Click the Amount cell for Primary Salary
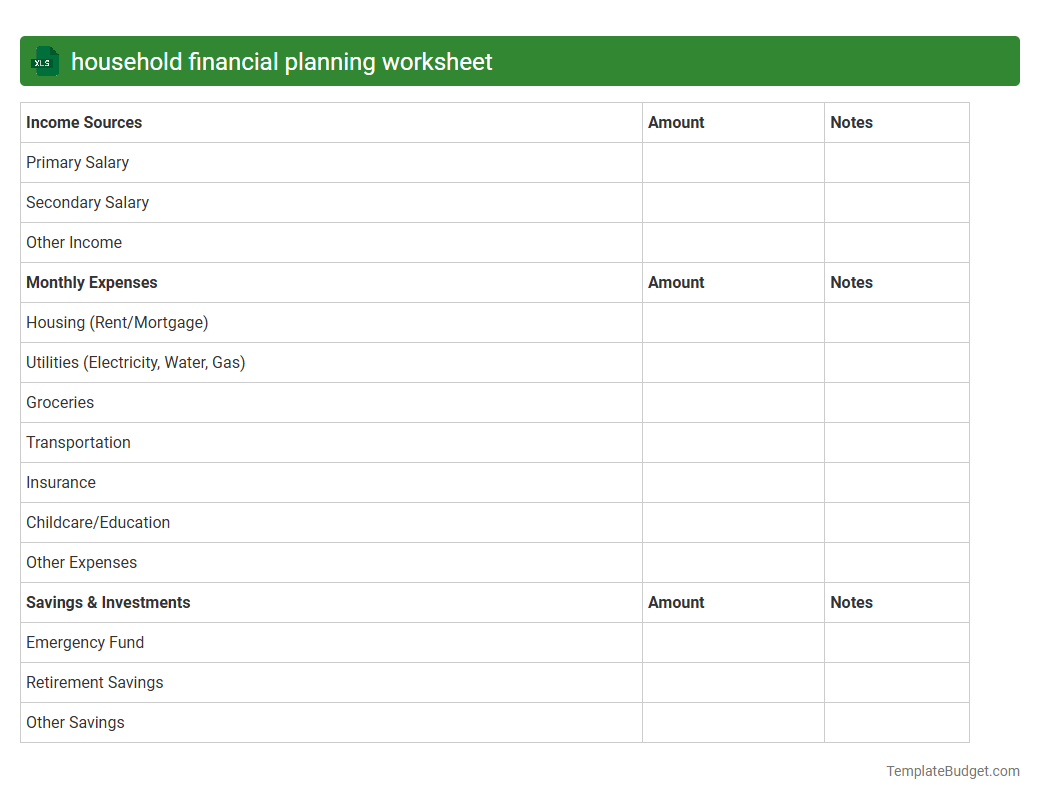The height and width of the screenshot is (800, 1040). (x=733, y=162)
